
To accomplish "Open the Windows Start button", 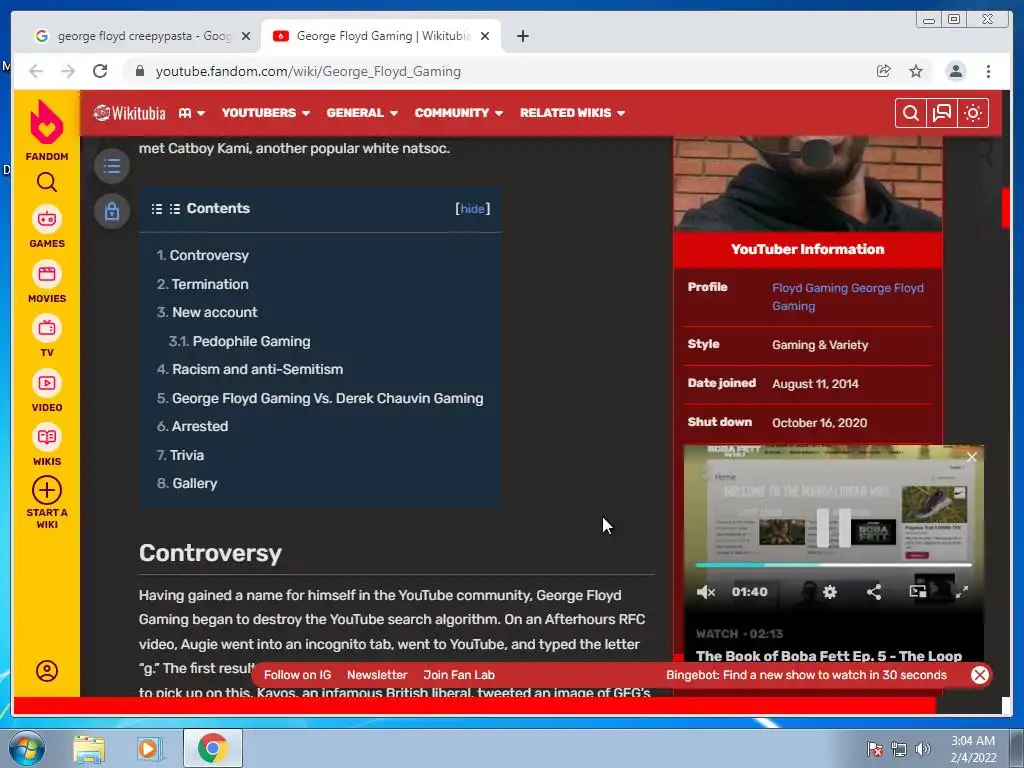I will (27, 748).
